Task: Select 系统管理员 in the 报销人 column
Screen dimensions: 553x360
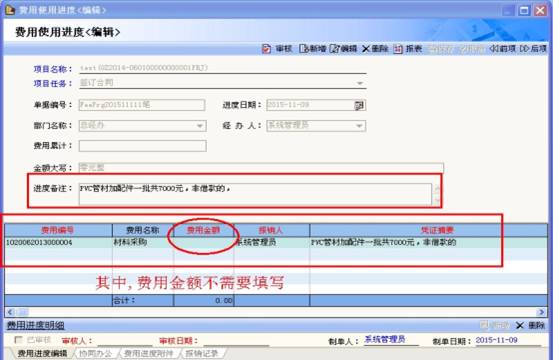Action: pyautogui.click(x=272, y=243)
